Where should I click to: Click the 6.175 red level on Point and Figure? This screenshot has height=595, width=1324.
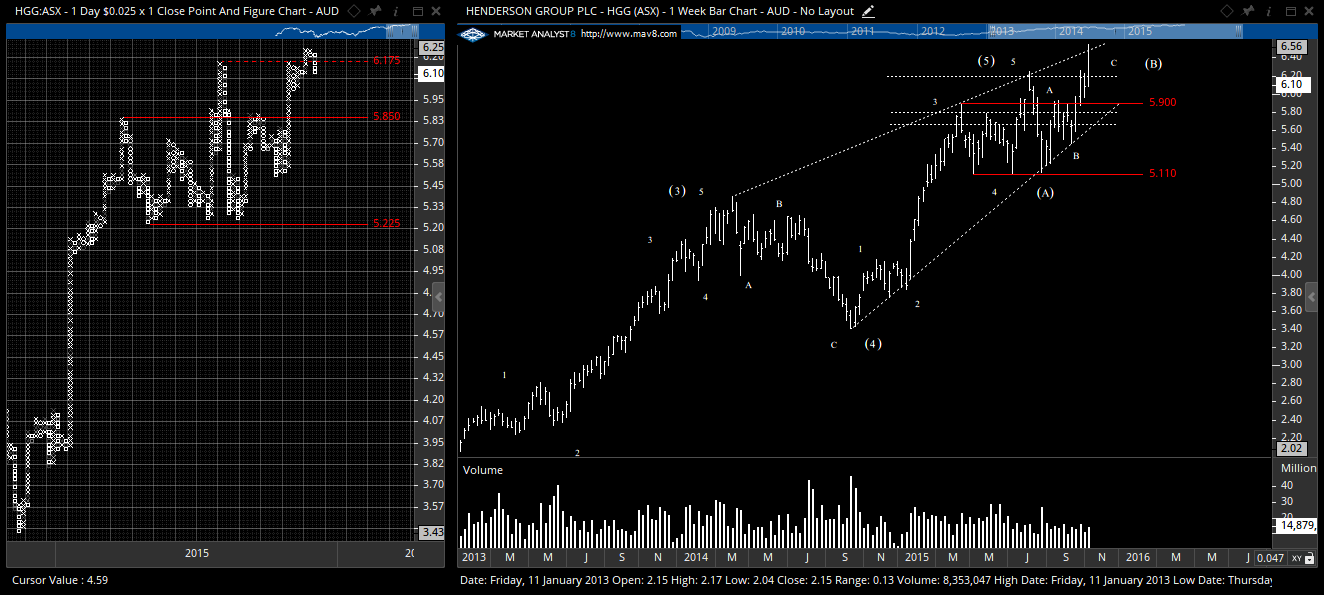[x=386, y=61]
